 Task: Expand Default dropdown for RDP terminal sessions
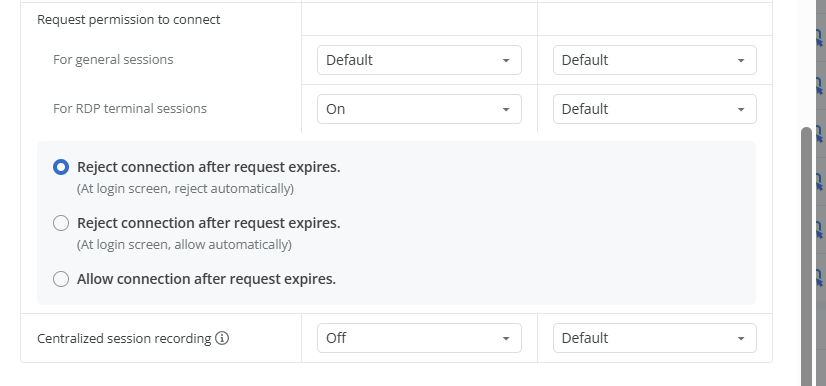[x=655, y=109]
